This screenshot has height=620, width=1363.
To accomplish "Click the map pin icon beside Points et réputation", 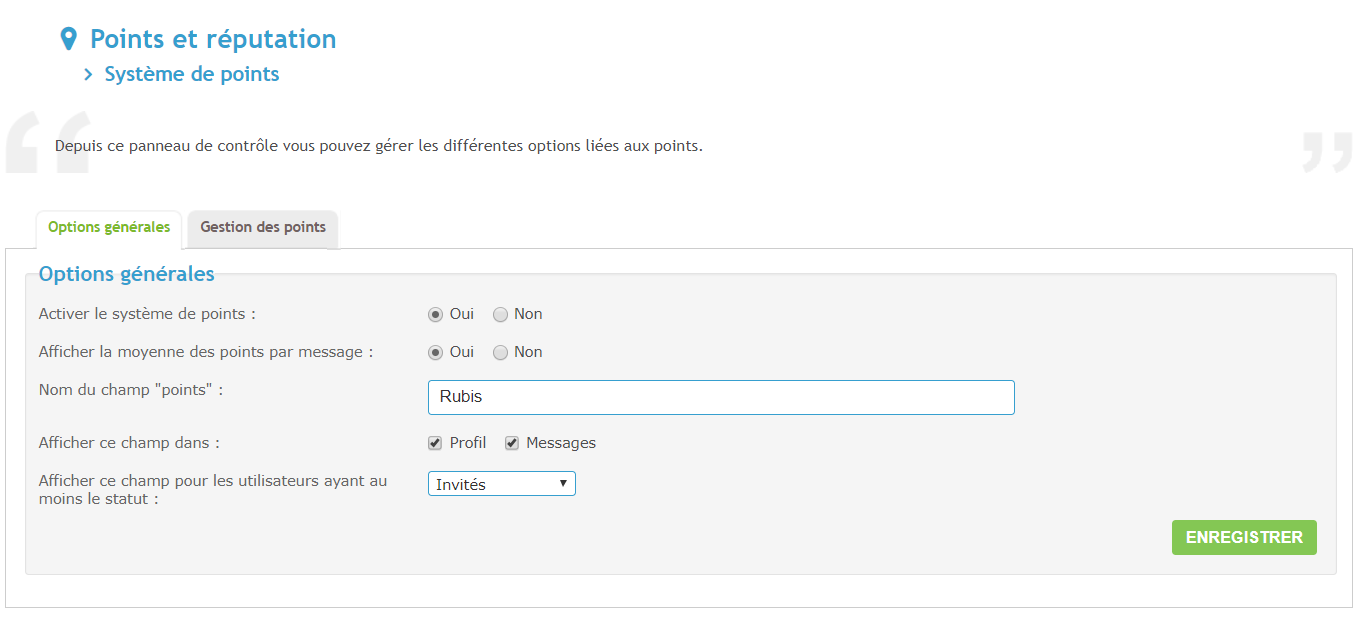I will click(x=68, y=39).
